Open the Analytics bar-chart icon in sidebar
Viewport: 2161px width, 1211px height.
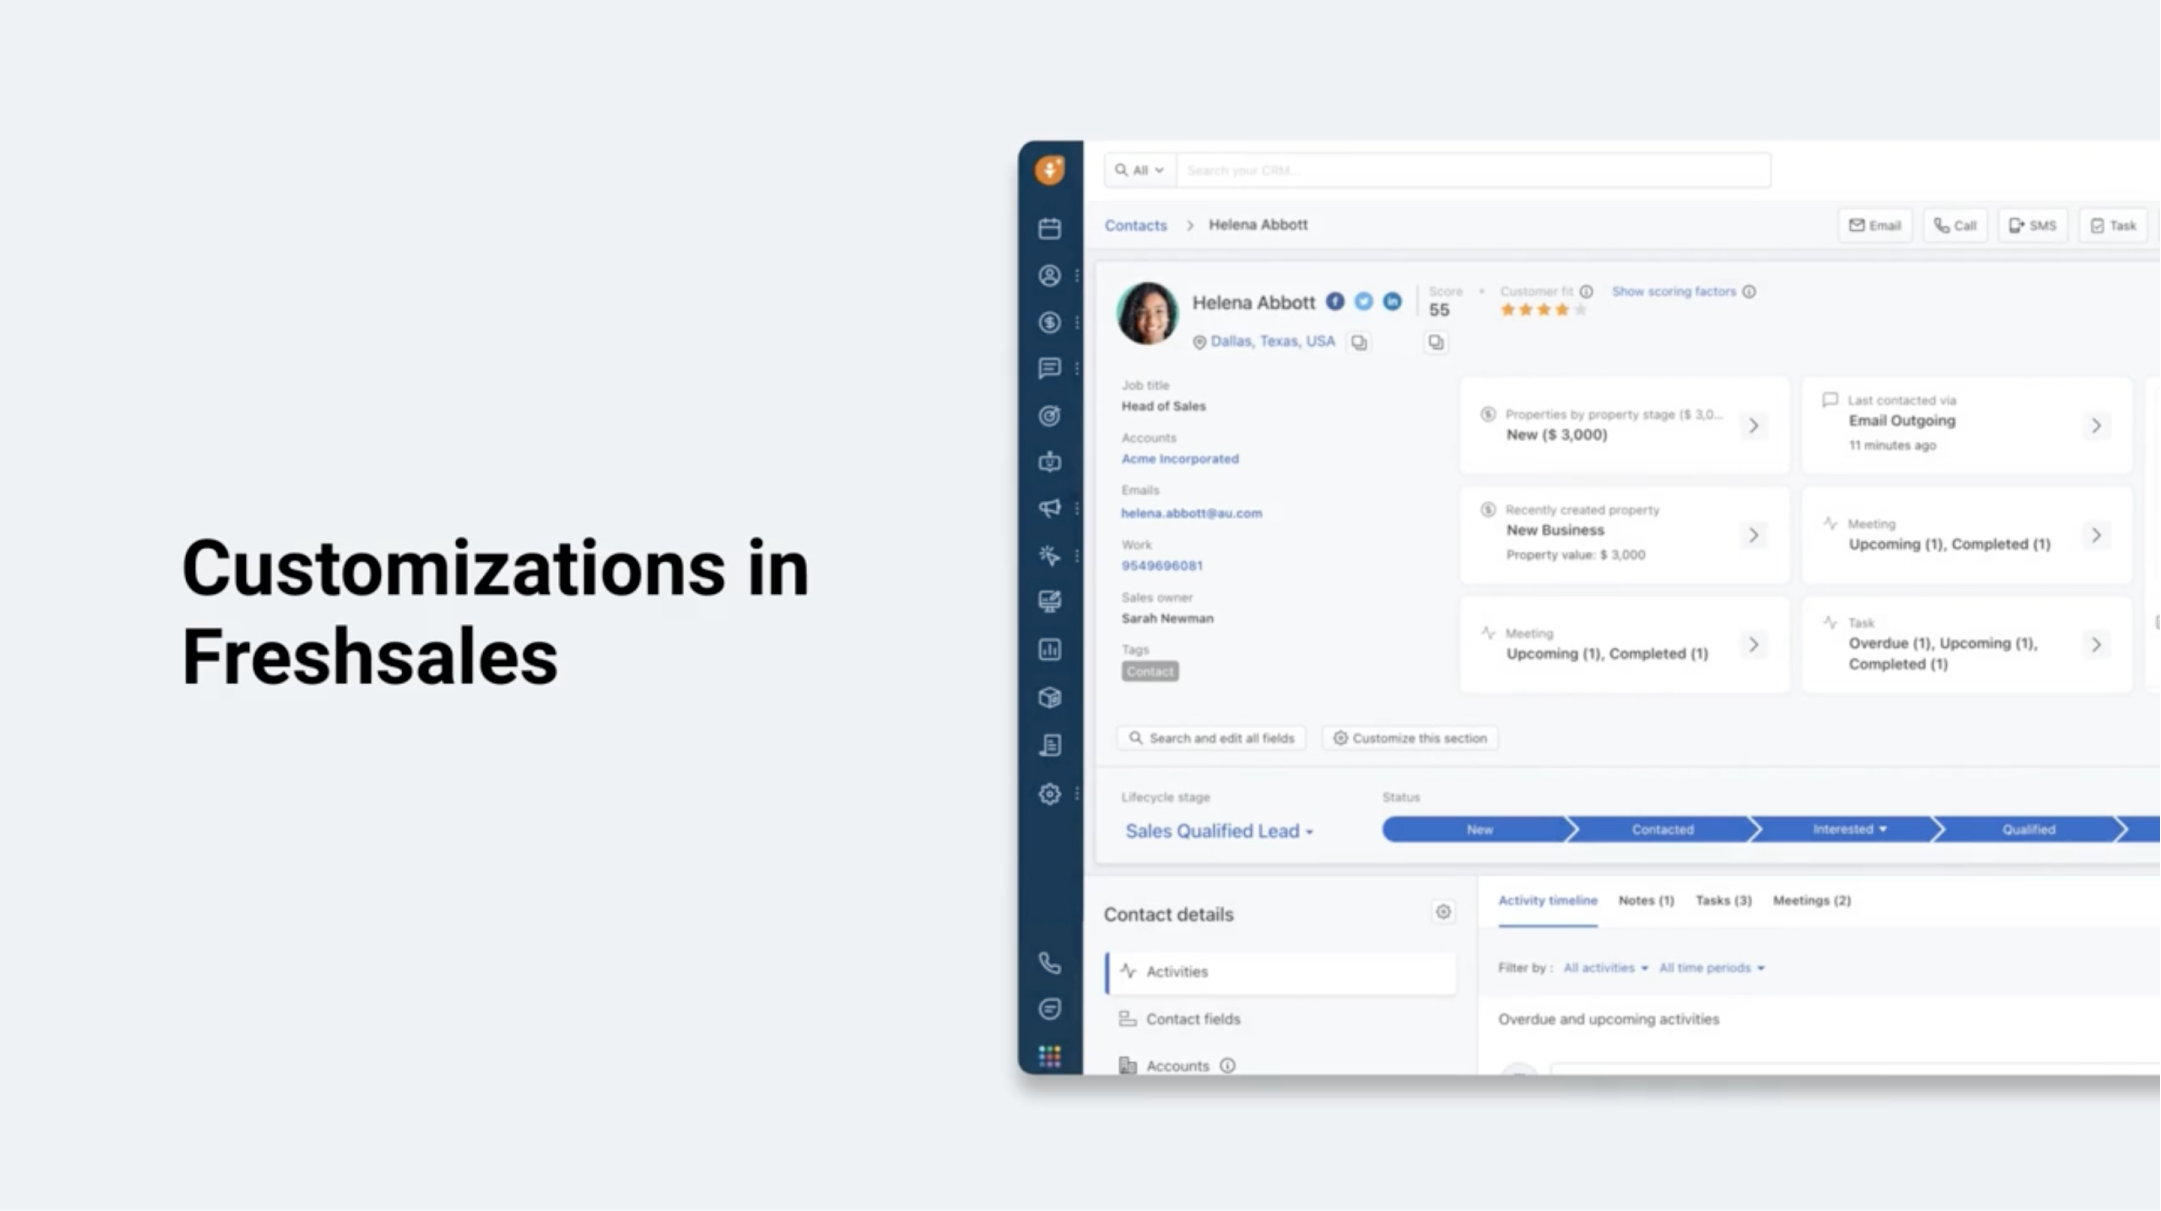pyautogui.click(x=1049, y=649)
